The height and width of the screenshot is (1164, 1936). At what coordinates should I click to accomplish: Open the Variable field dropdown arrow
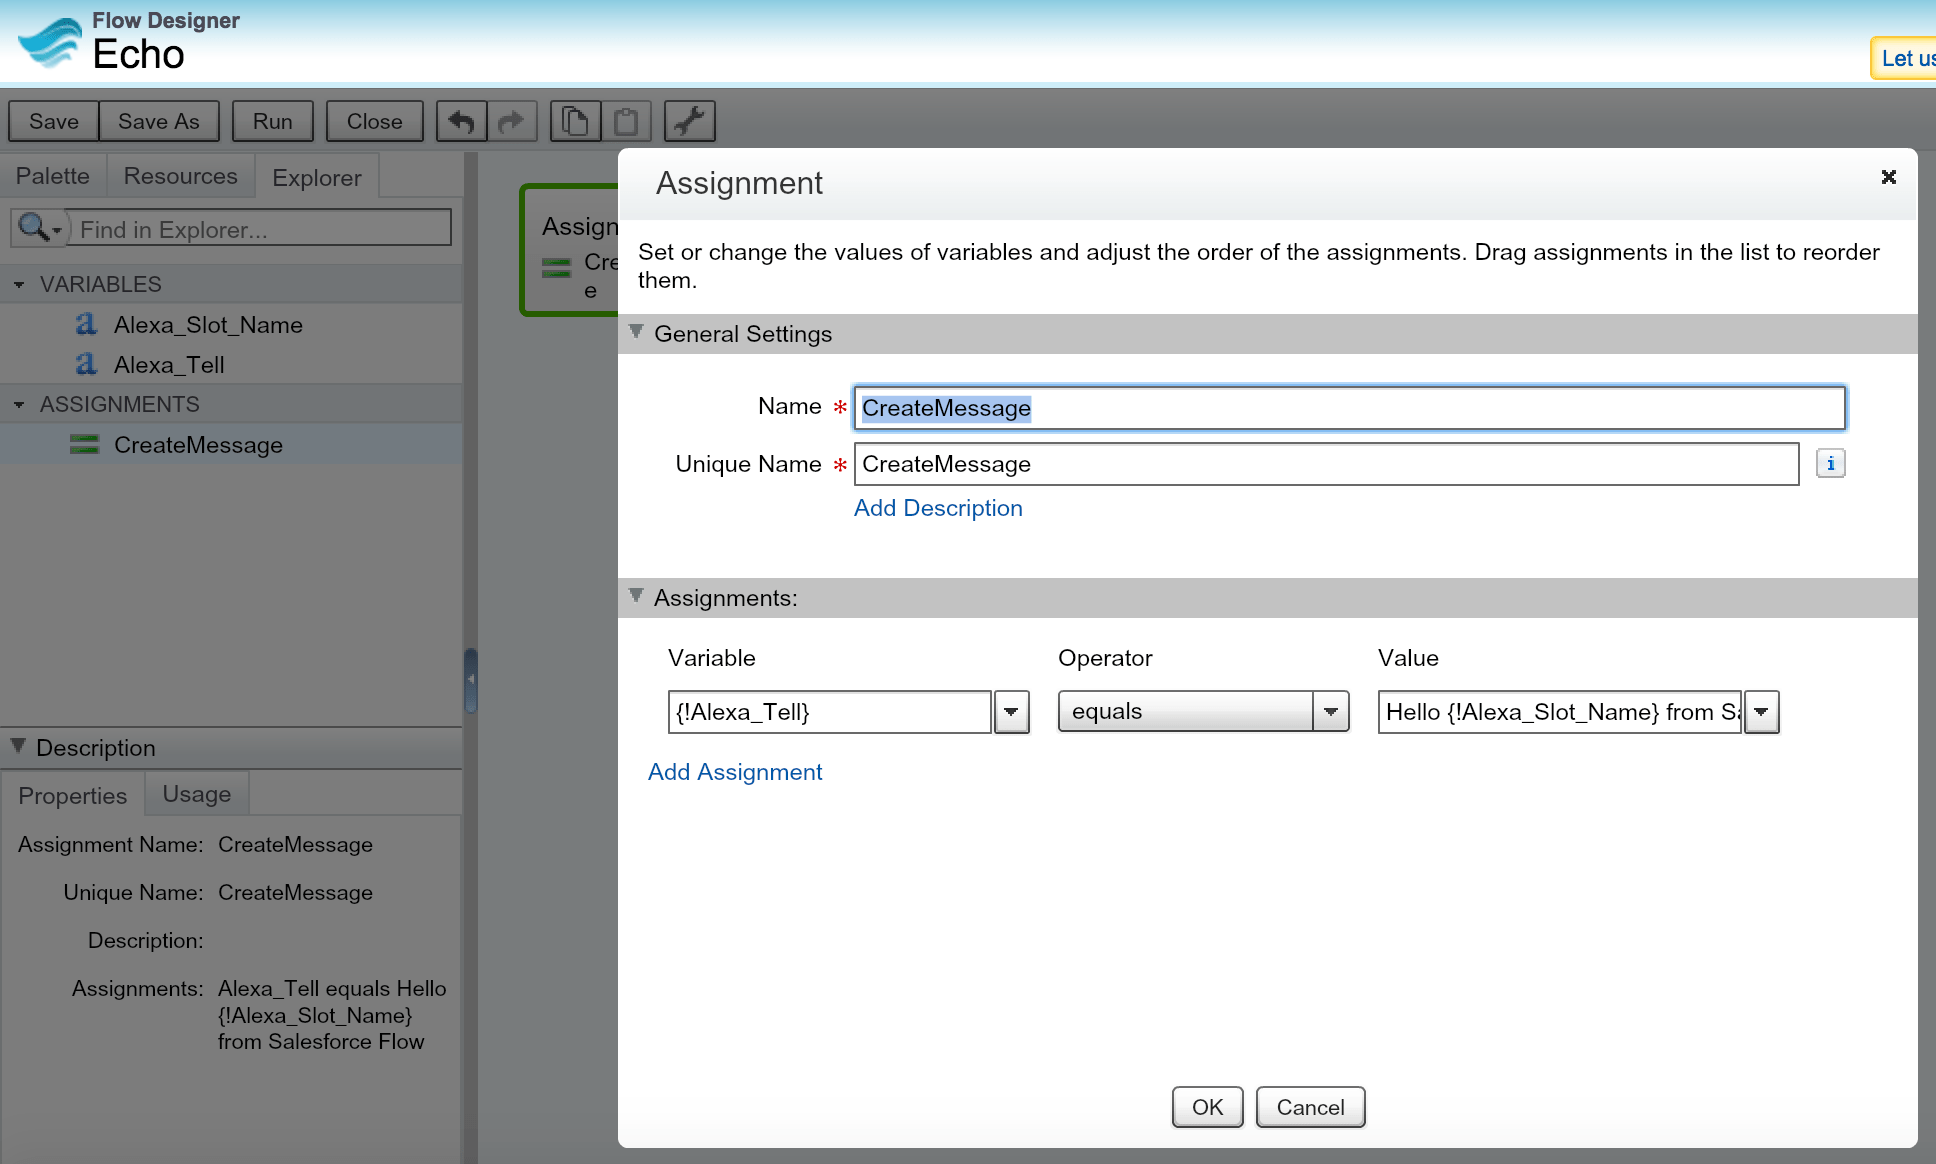(x=1011, y=712)
